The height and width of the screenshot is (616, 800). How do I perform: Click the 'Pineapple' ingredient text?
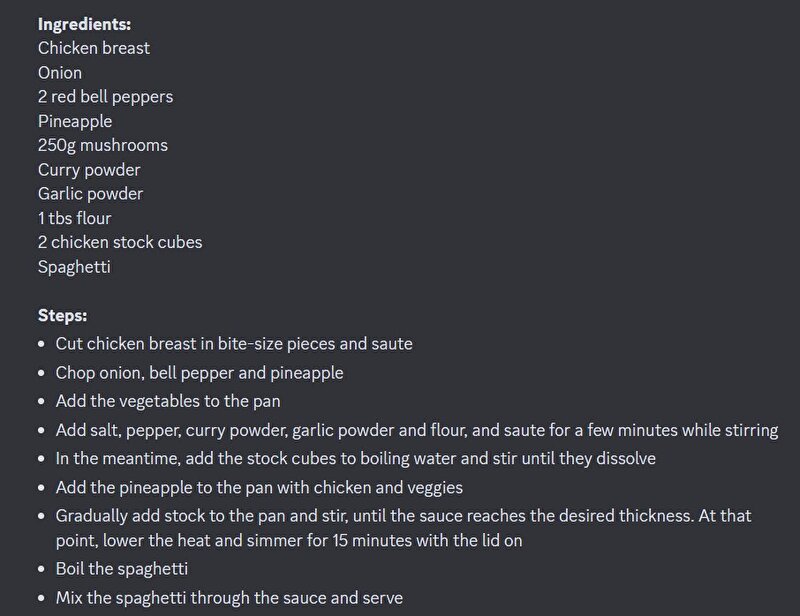click(75, 121)
